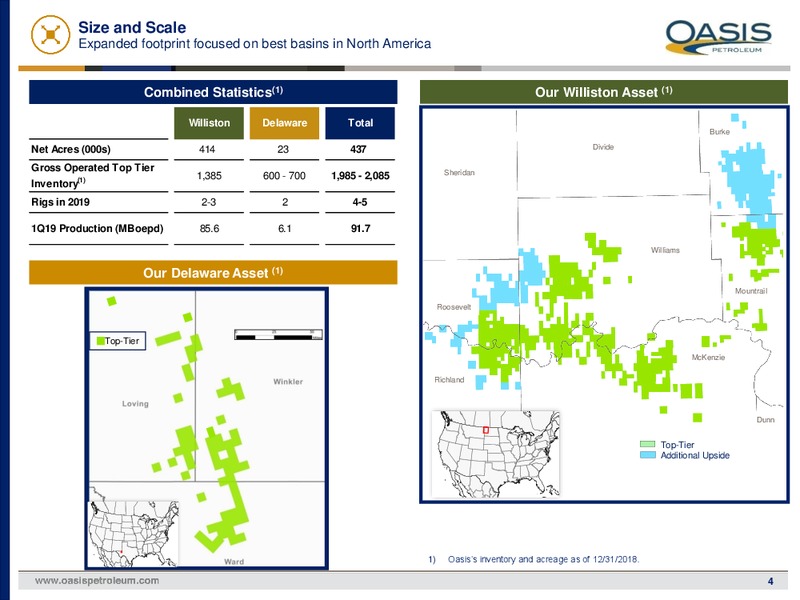Click the total inventory value 1,985 - 2,085
Image resolution: width=800 pixels, height=600 pixels.
(x=360, y=176)
